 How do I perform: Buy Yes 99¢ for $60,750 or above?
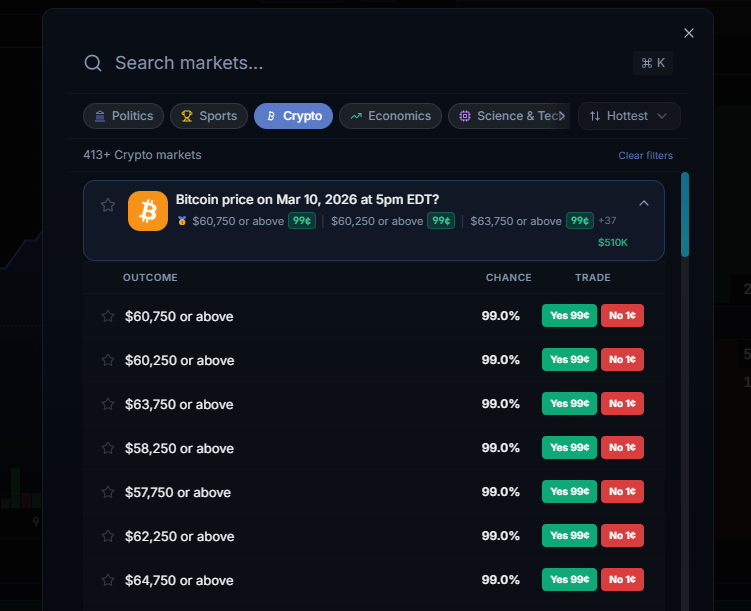click(569, 316)
